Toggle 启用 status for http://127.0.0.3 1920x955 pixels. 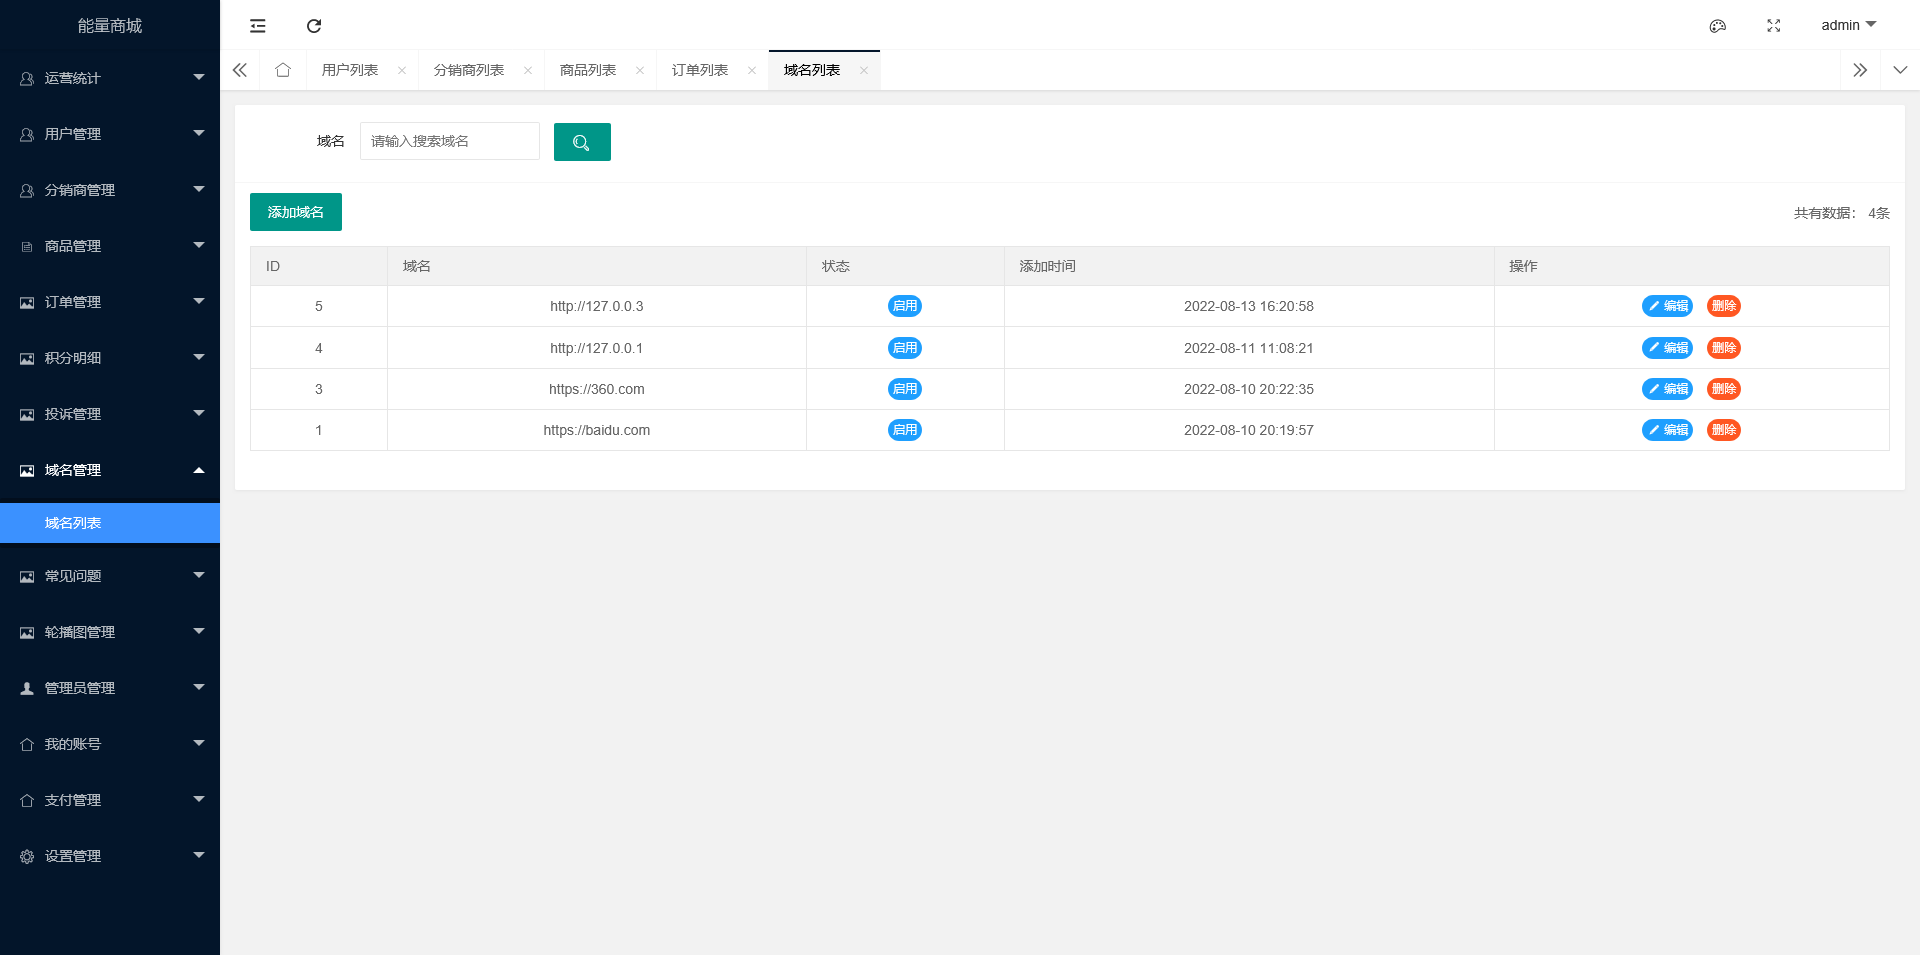point(905,306)
